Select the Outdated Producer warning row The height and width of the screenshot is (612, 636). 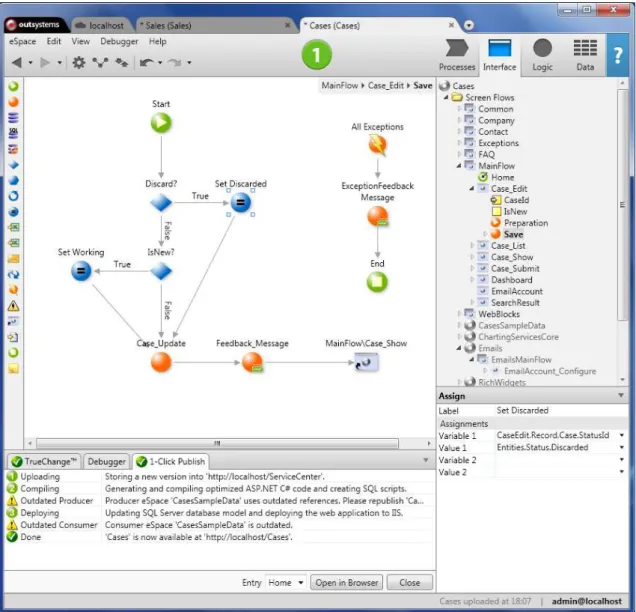pos(219,500)
